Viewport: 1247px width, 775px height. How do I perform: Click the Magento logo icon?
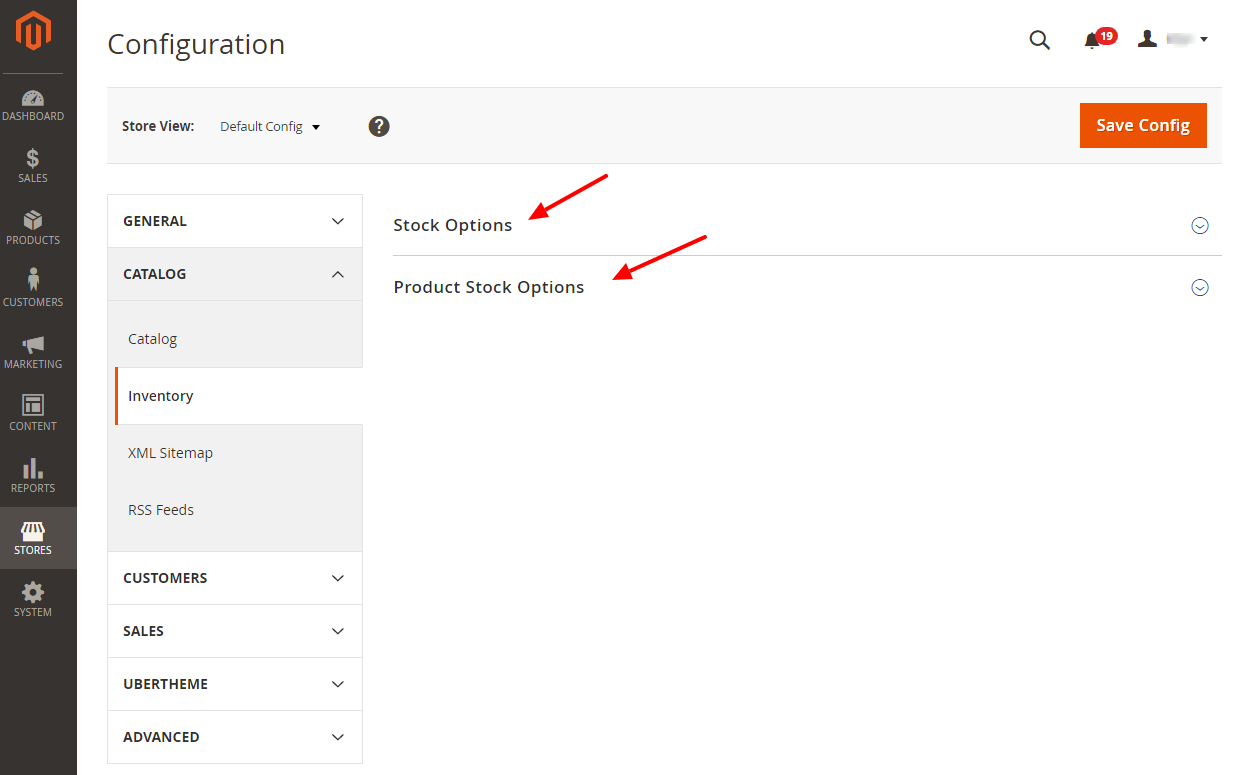coord(33,33)
